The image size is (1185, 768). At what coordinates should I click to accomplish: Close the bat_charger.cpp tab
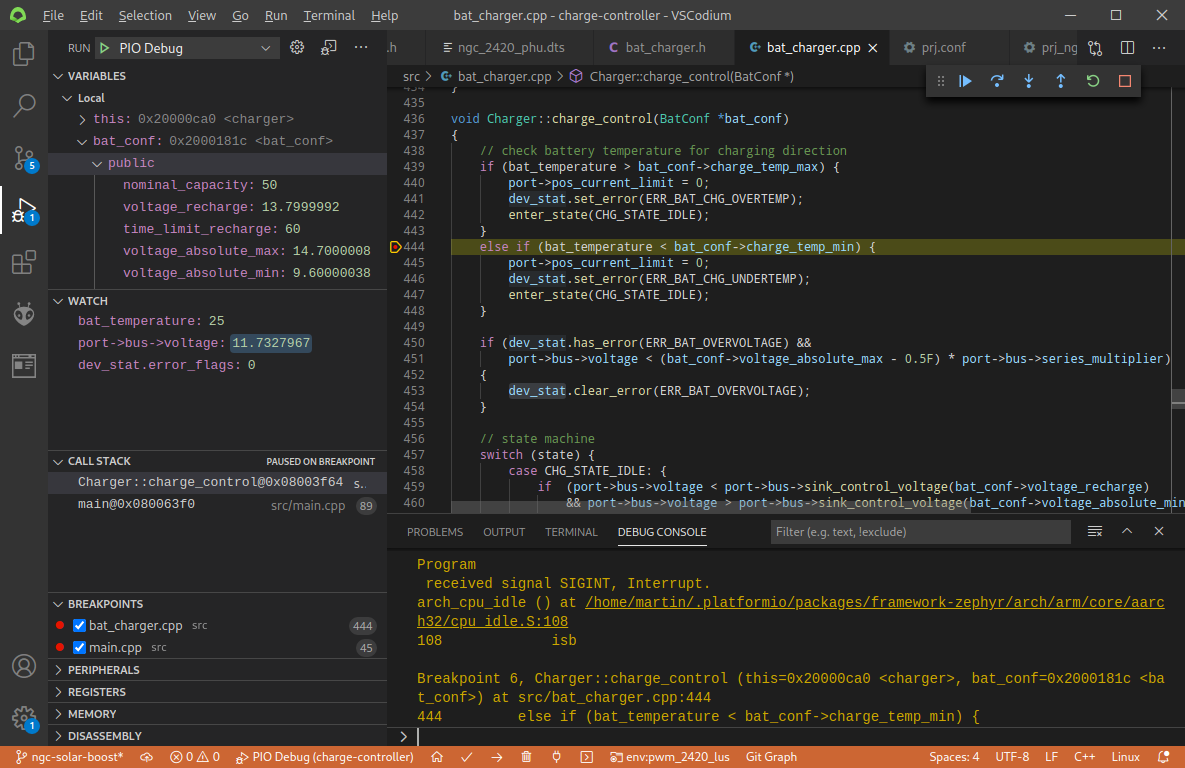[873, 48]
